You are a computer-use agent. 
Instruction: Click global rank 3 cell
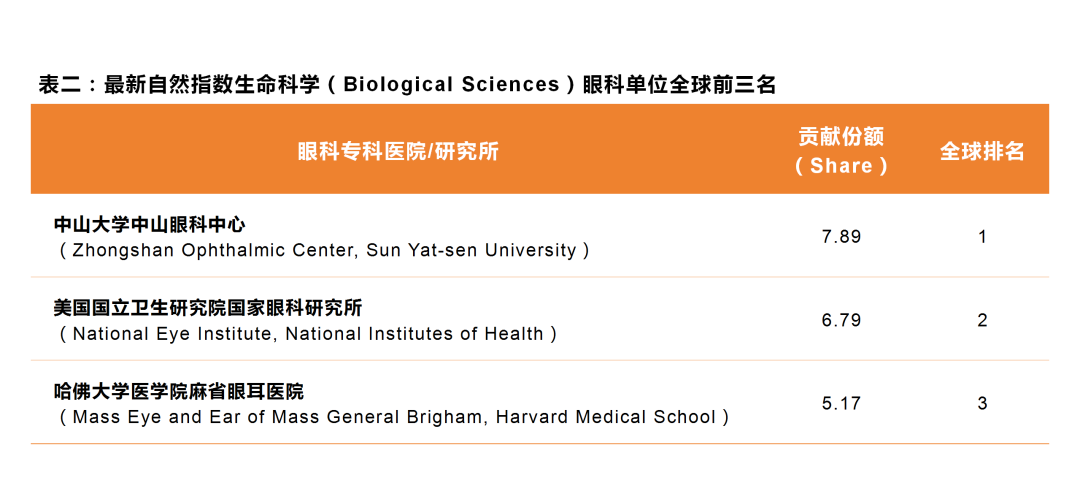pyautogui.click(x=982, y=404)
